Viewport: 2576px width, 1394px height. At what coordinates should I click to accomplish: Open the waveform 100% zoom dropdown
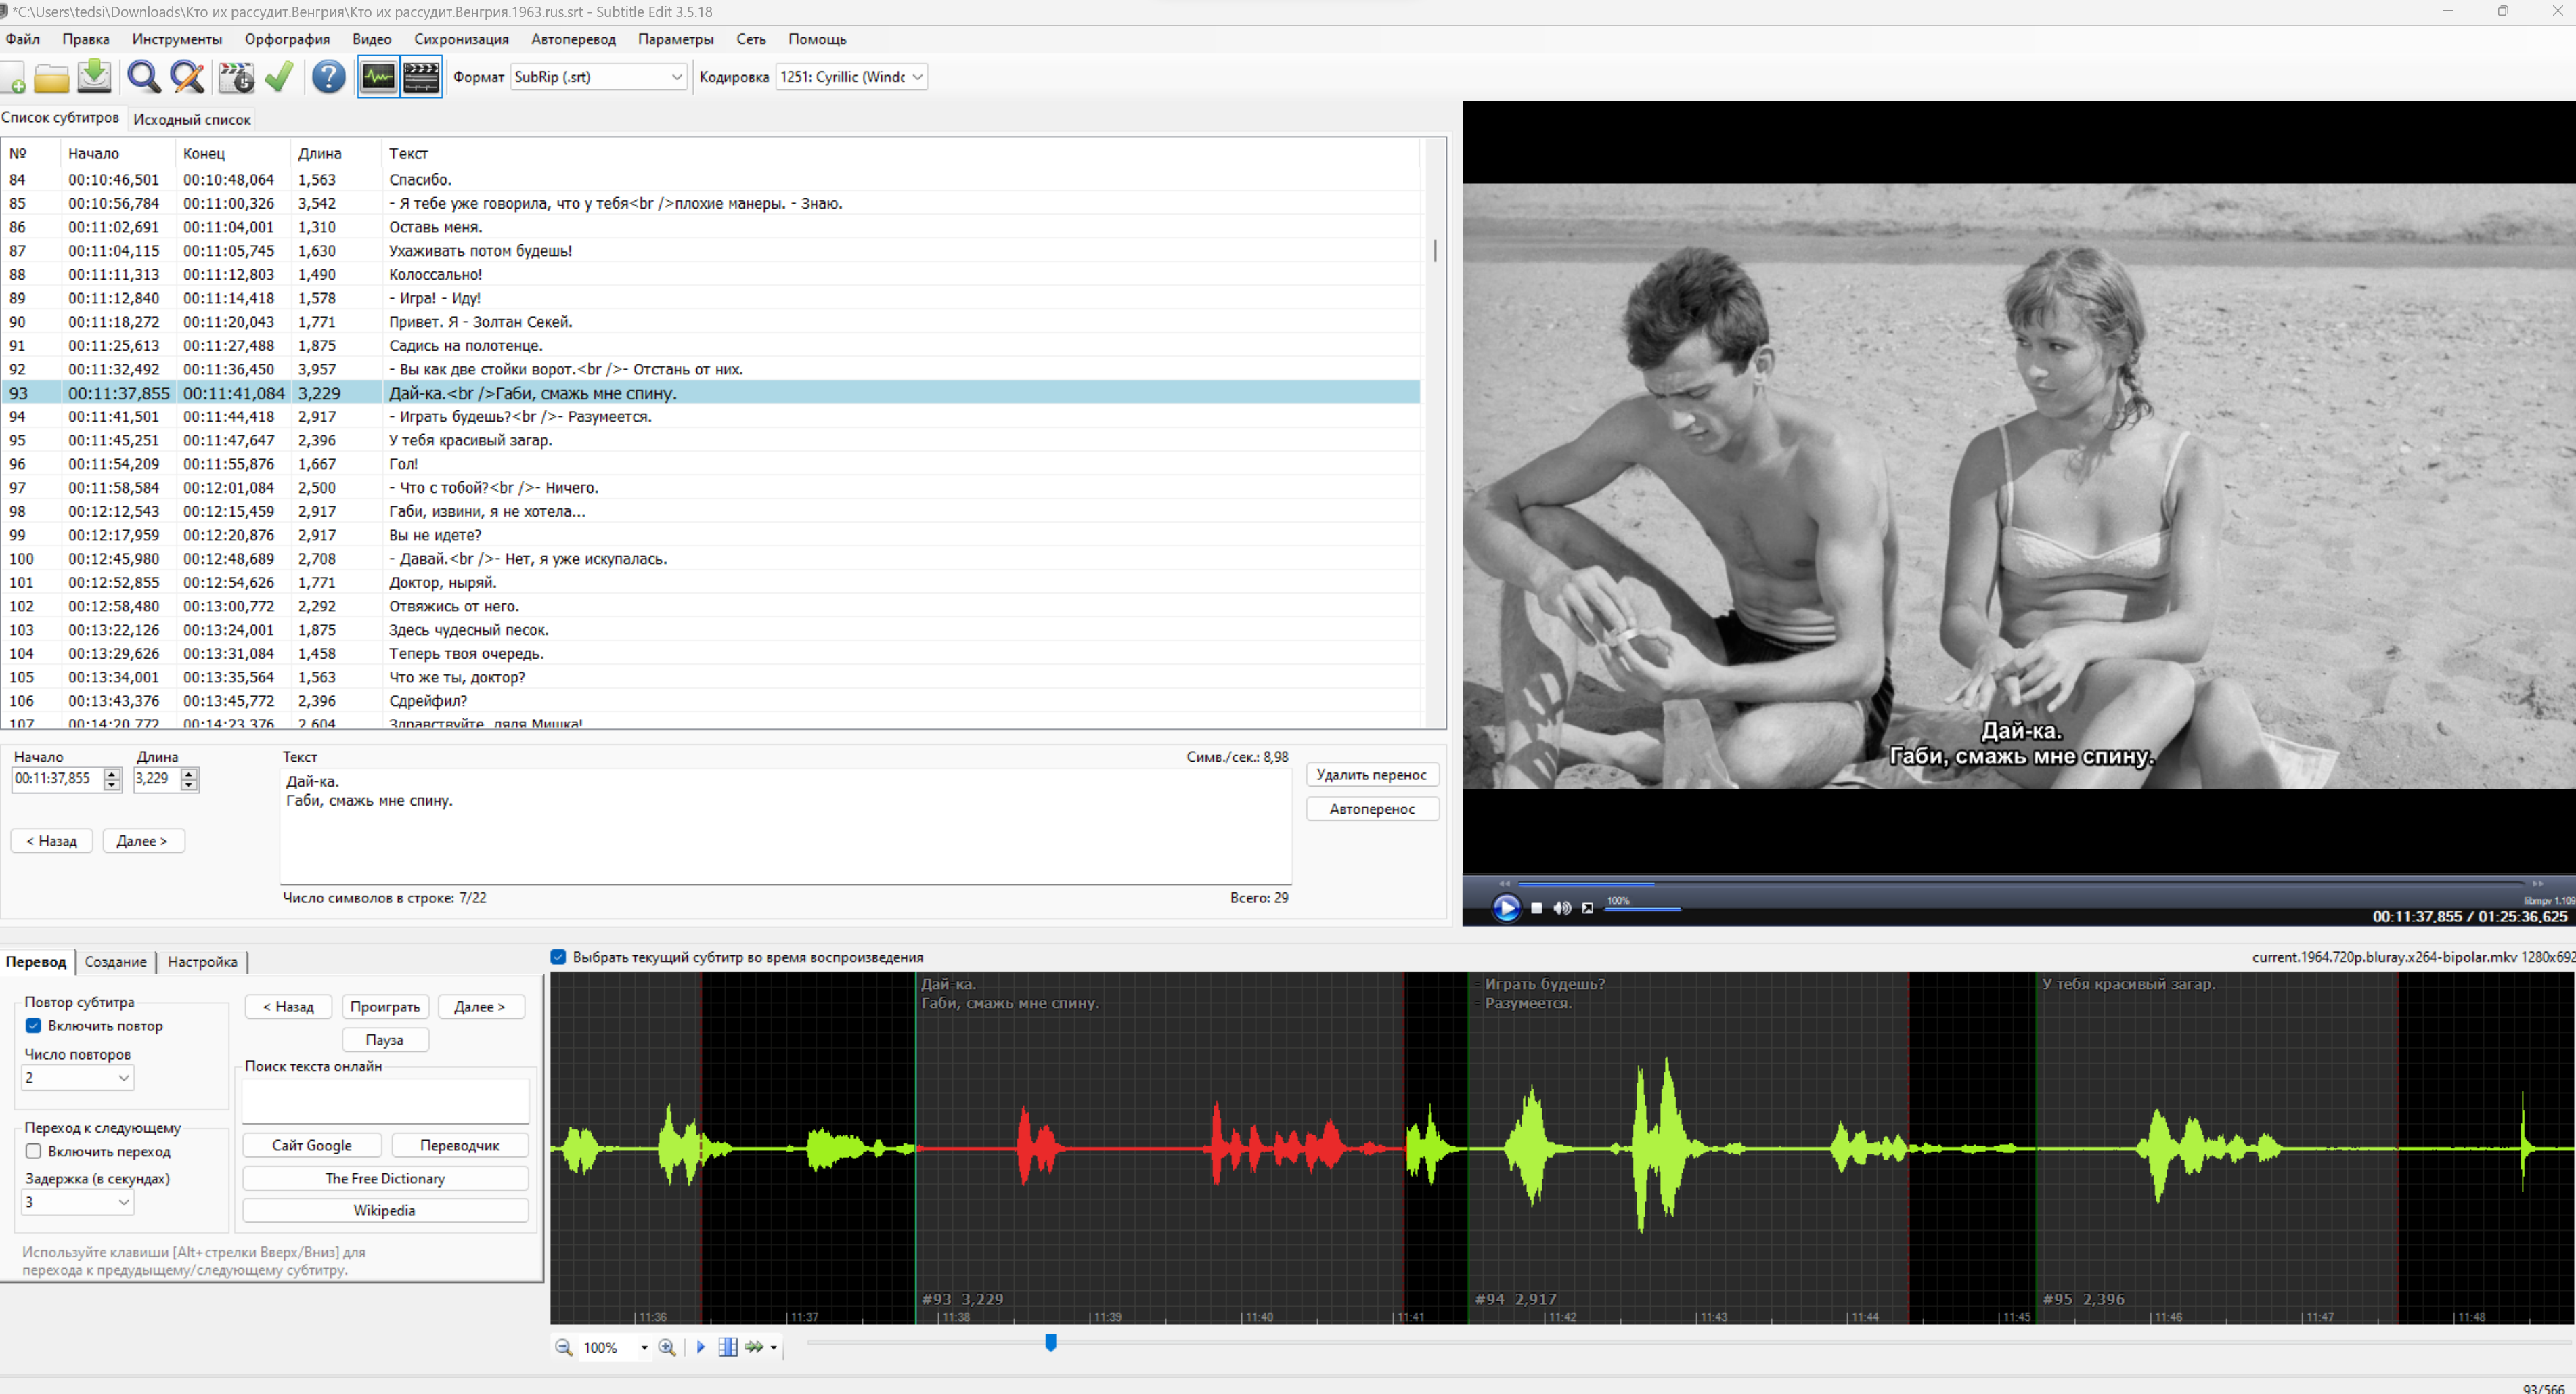[644, 1348]
